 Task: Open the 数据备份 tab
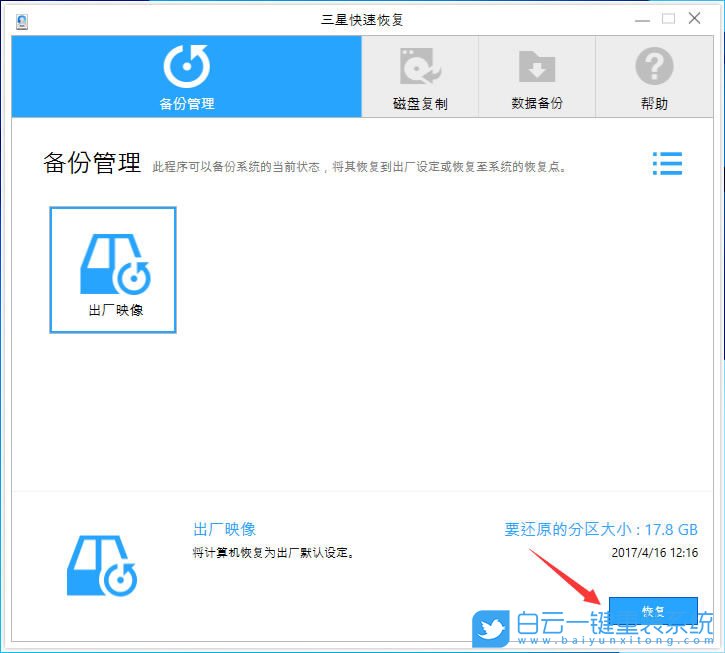pos(537,76)
